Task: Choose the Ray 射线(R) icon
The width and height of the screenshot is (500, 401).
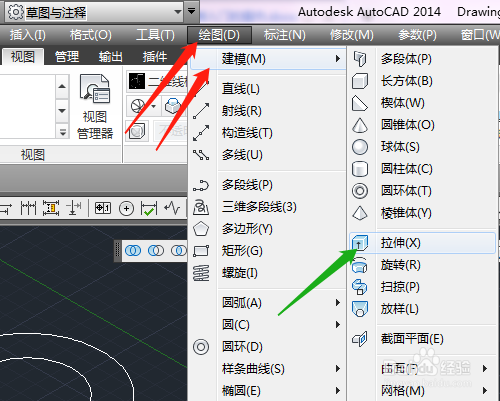Action: [201, 111]
